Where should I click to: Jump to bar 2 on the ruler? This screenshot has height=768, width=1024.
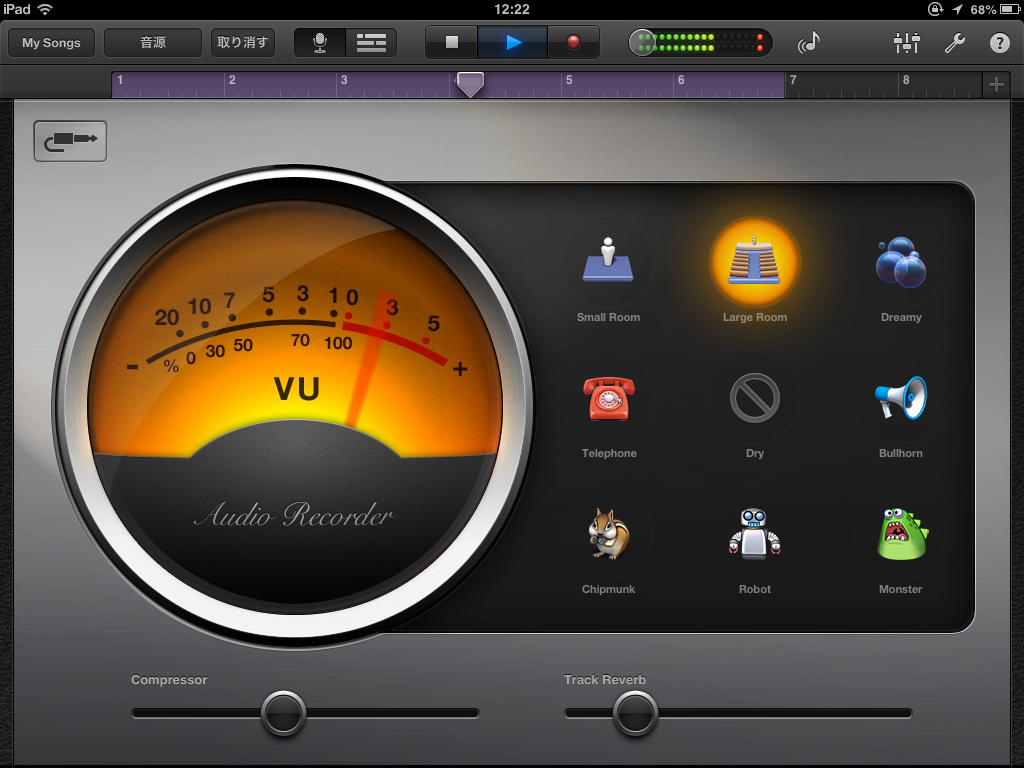pos(232,80)
